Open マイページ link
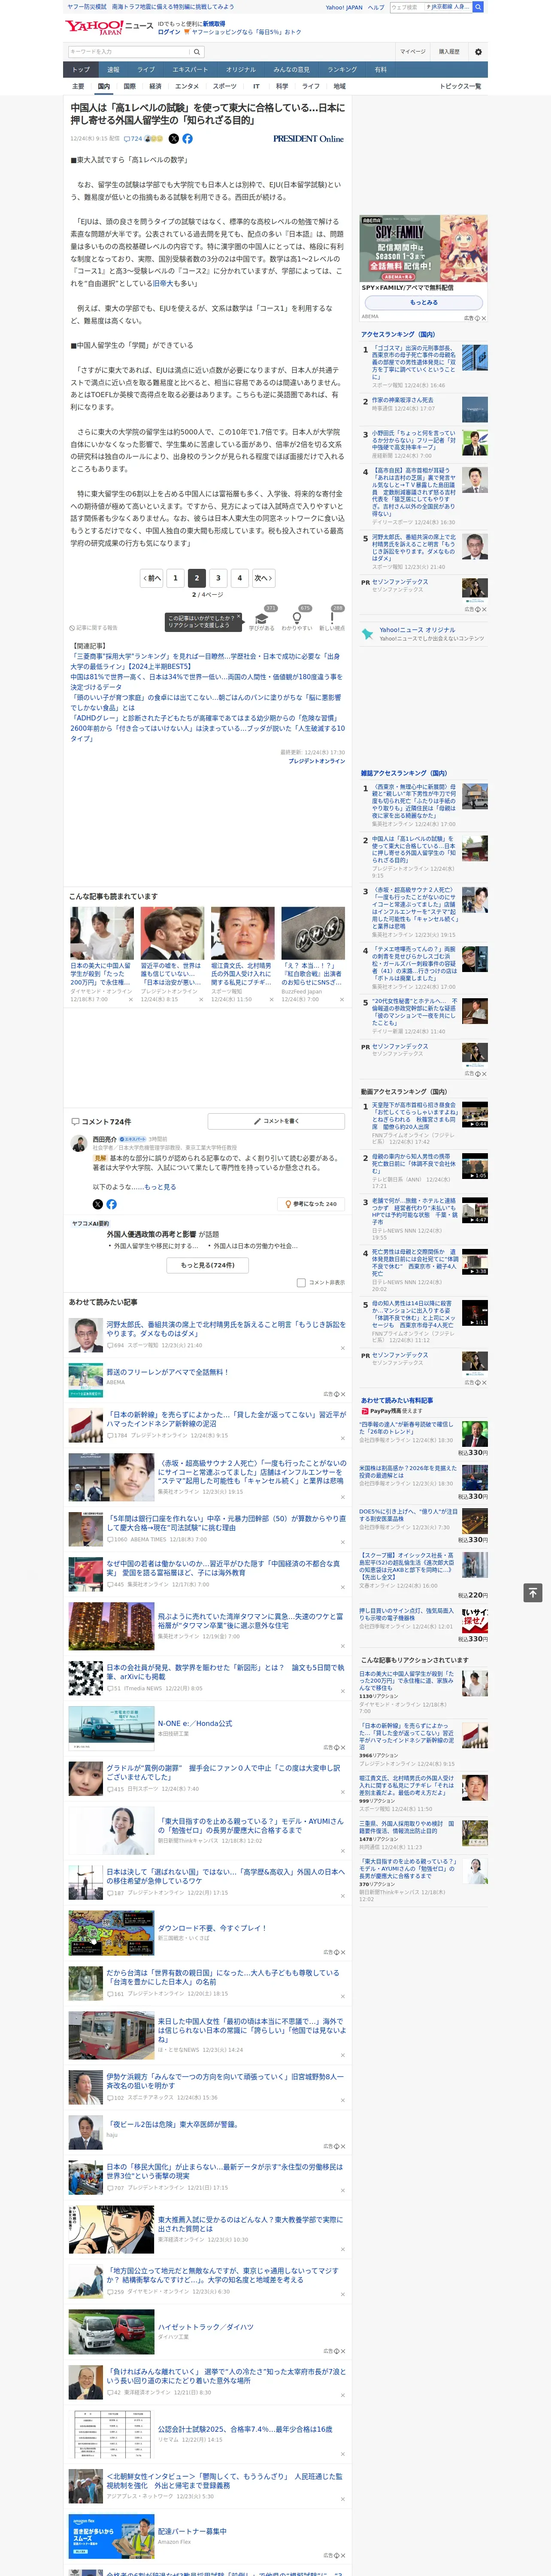Image resolution: width=551 pixels, height=2576 pixels. (413, 51)
